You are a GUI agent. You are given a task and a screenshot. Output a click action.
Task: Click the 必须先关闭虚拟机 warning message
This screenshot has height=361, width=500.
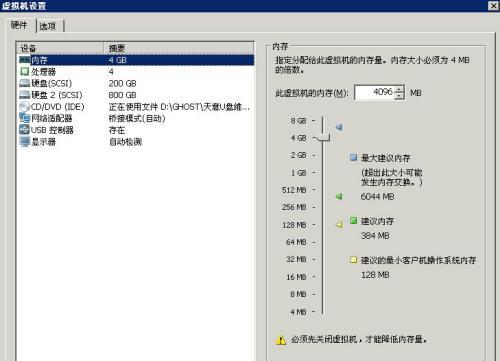coord(359,339)
